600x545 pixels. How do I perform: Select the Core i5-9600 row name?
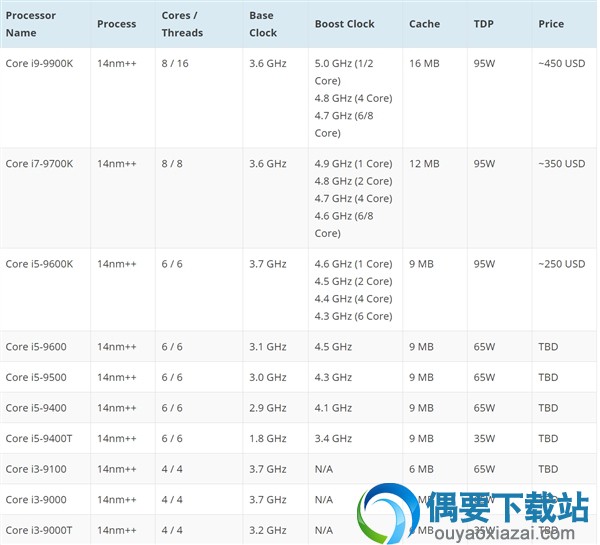36,347
